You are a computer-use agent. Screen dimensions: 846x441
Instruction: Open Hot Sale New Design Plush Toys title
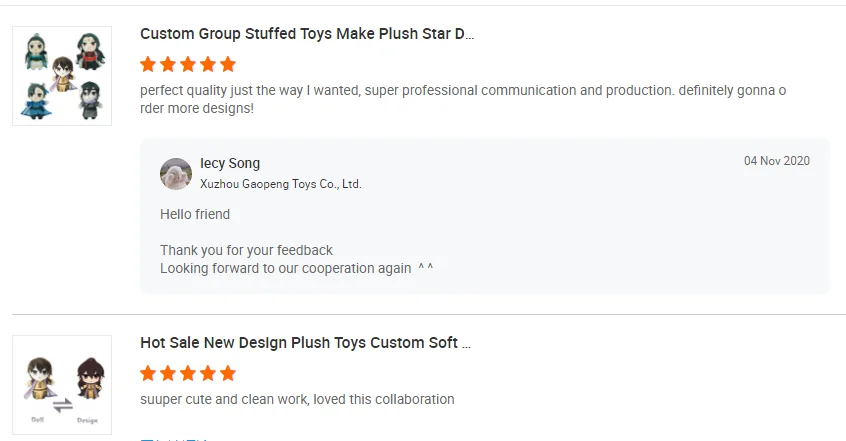305,343
